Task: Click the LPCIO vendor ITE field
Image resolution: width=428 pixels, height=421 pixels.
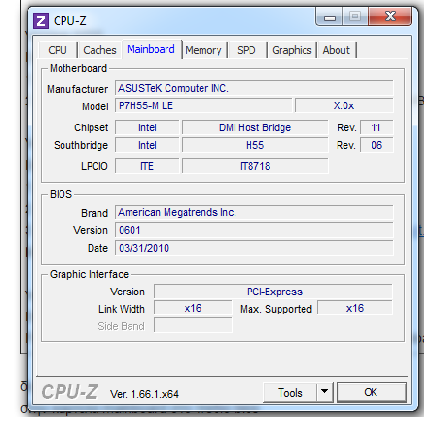Action: tap(147, 166)
